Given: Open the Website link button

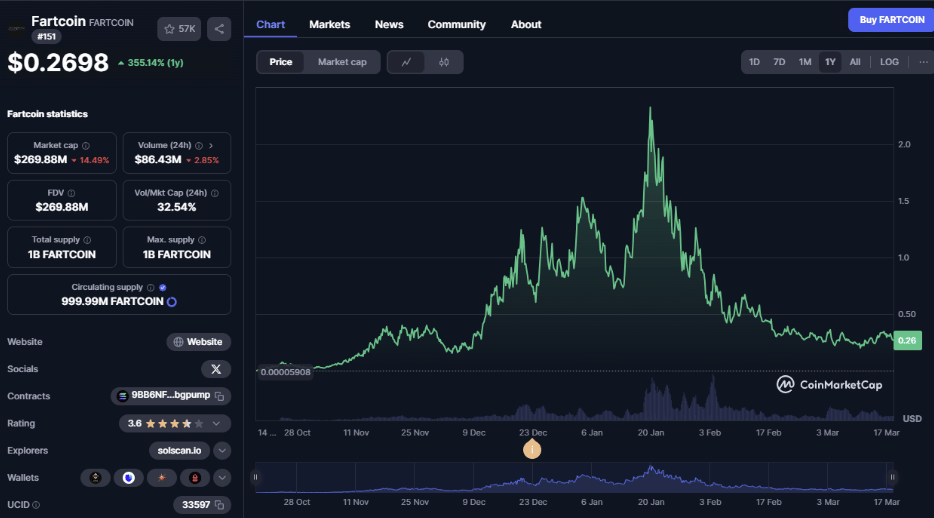Looking at the screenshot, I should [x=198, y=342].
